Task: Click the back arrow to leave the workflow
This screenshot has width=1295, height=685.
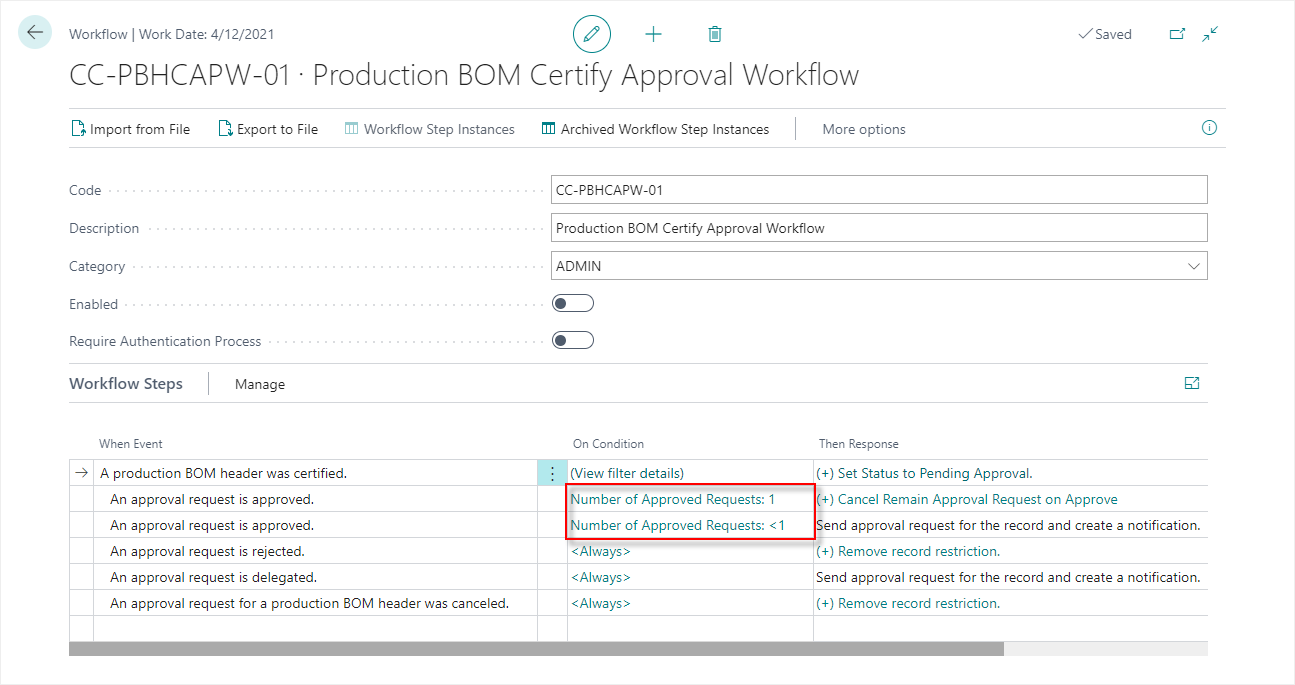Action: [x=34, y=32]
